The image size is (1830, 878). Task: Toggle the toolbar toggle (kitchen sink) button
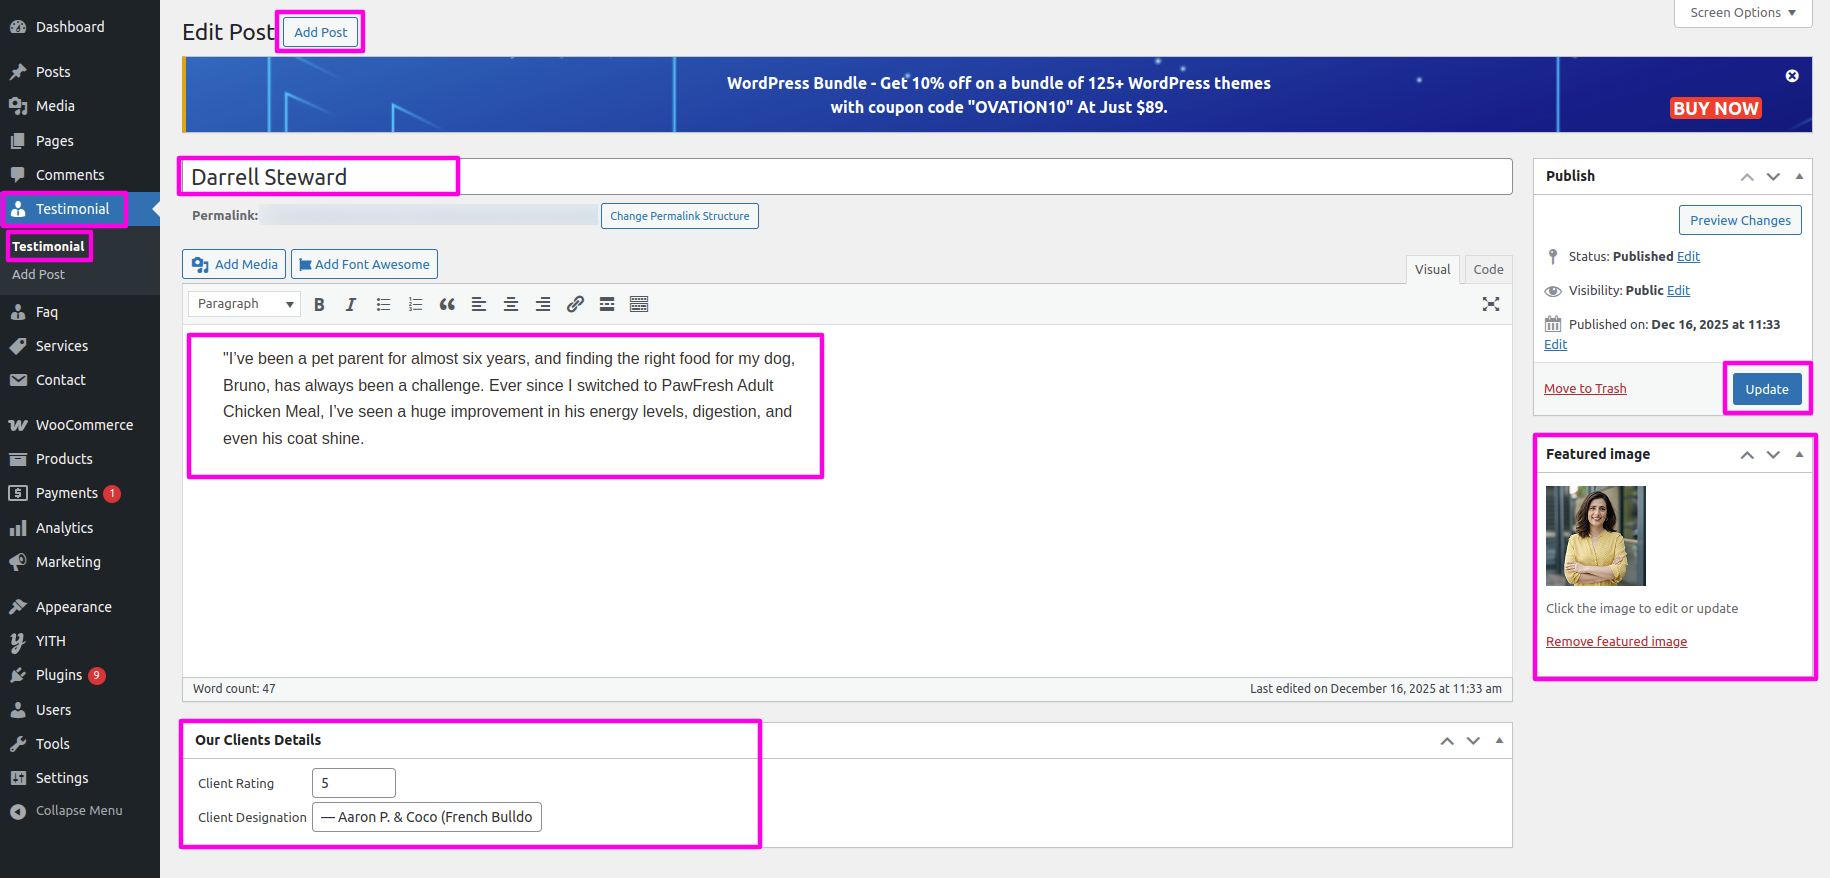639,305
